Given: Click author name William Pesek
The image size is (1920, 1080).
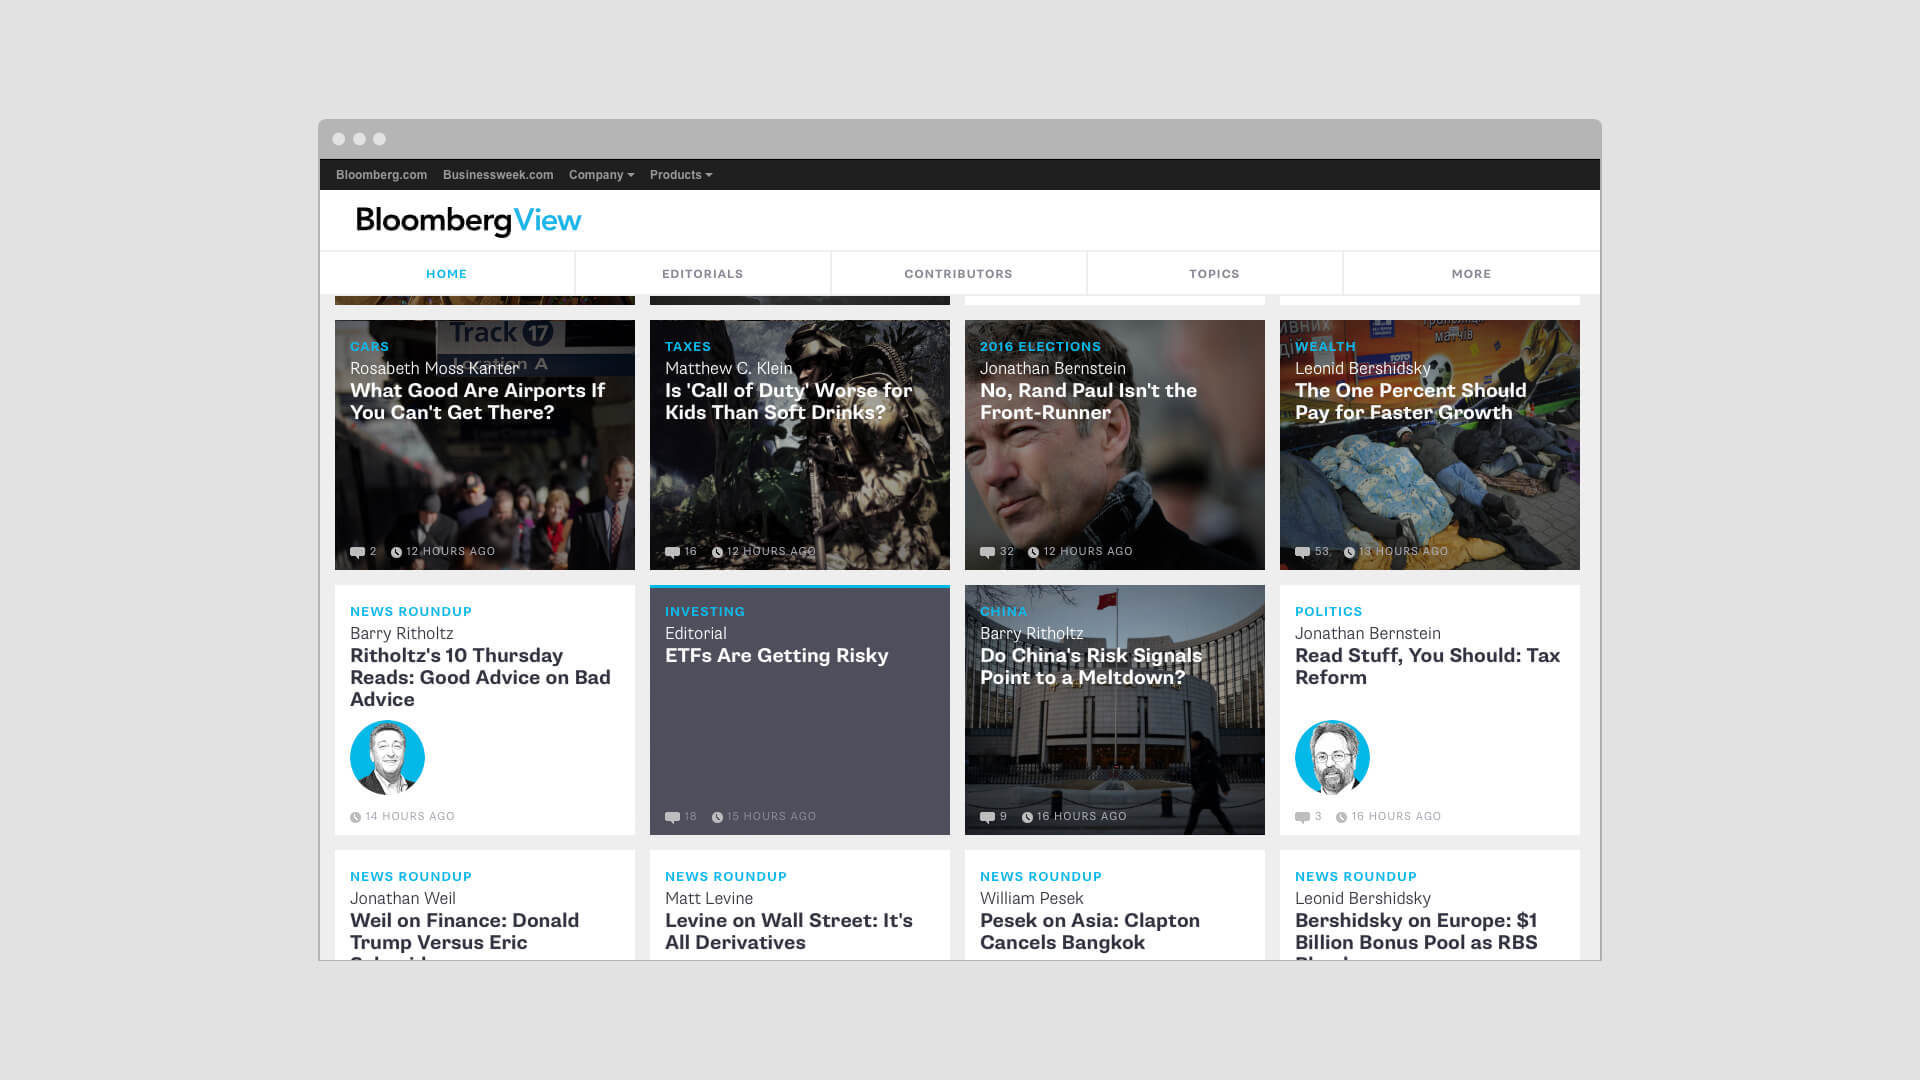Looking at the screenshot, I should pos(1031,899).
